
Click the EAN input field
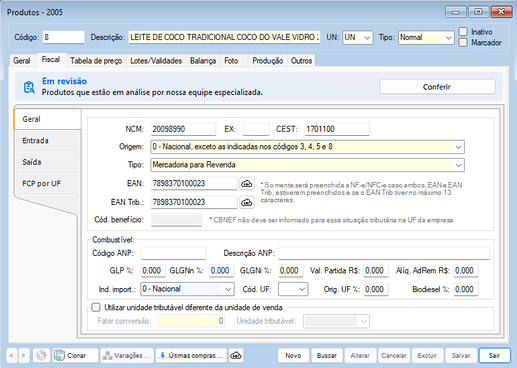pos(194,183)
